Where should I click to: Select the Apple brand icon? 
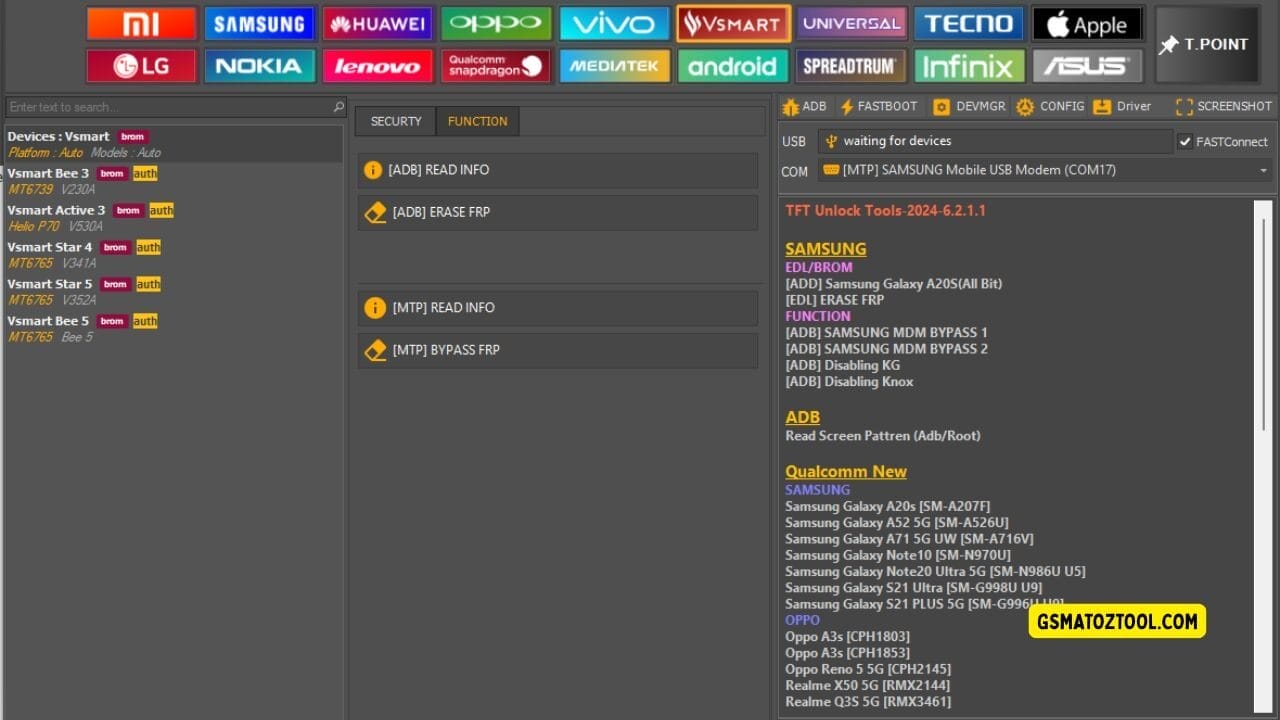pyautogui.click(x=1087, y=23)
